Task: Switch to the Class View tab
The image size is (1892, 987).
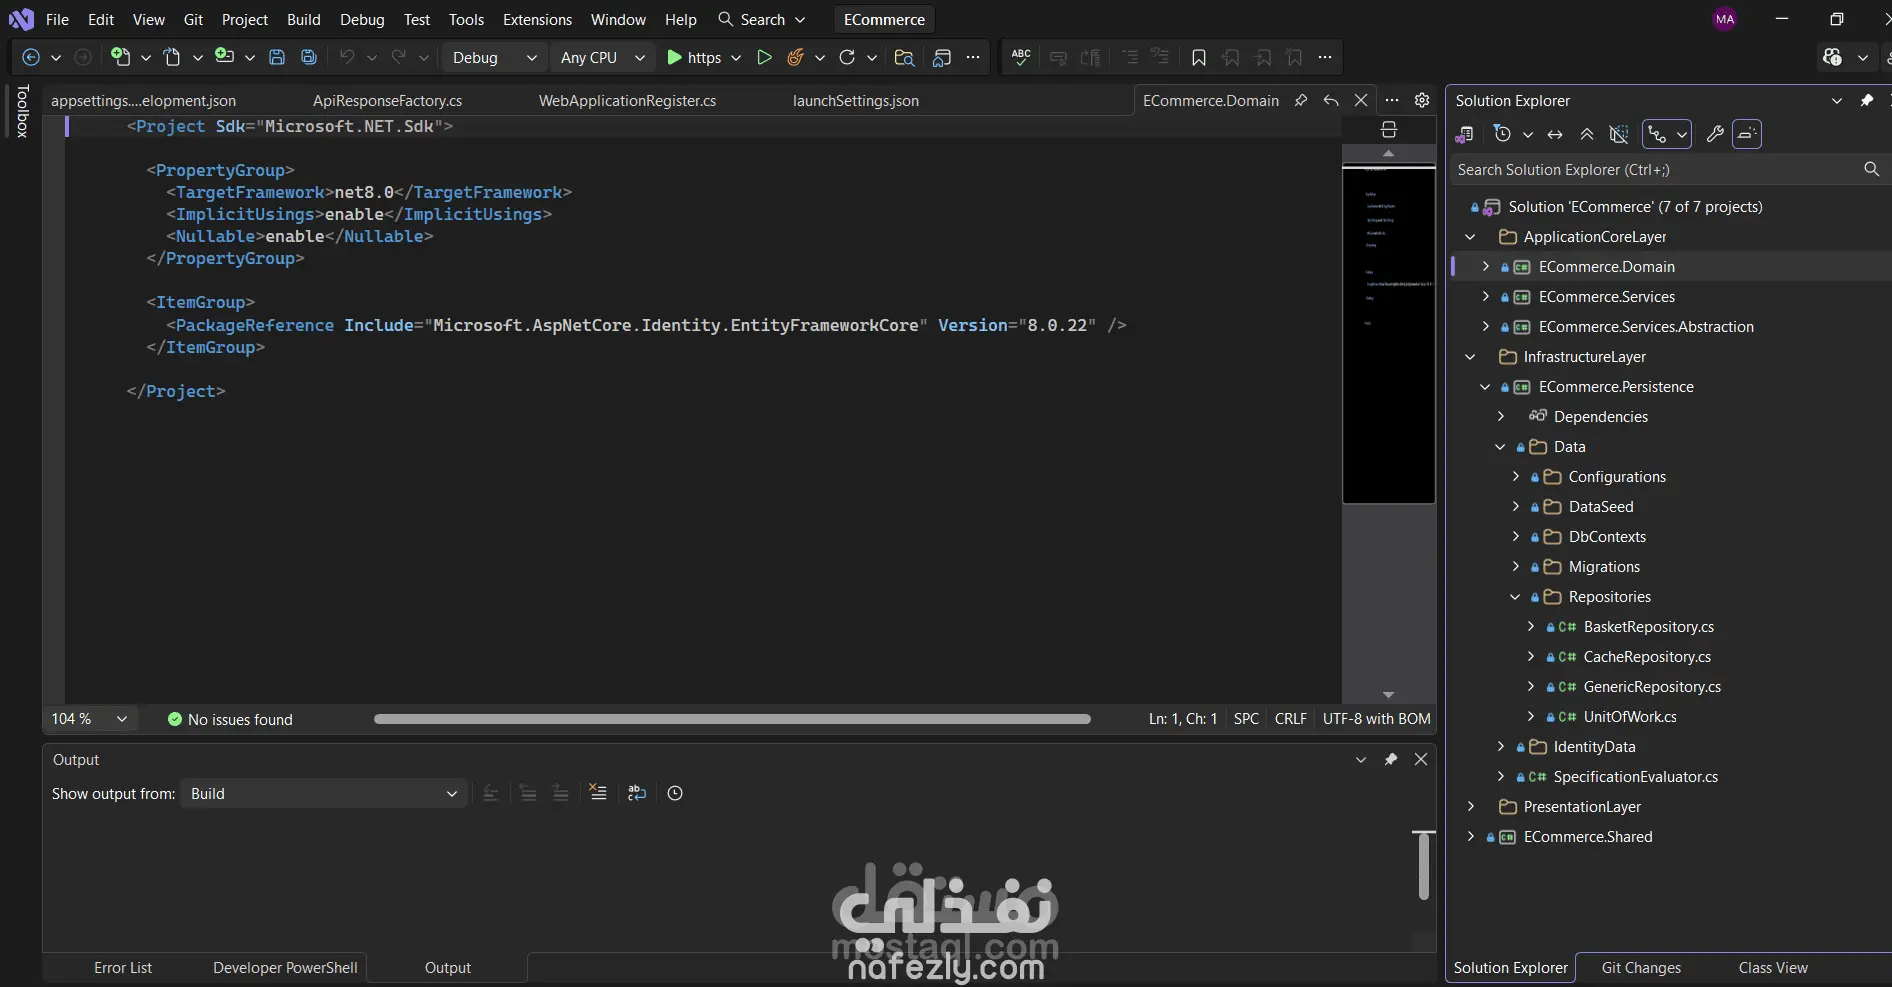Action: coord(1773,968)
